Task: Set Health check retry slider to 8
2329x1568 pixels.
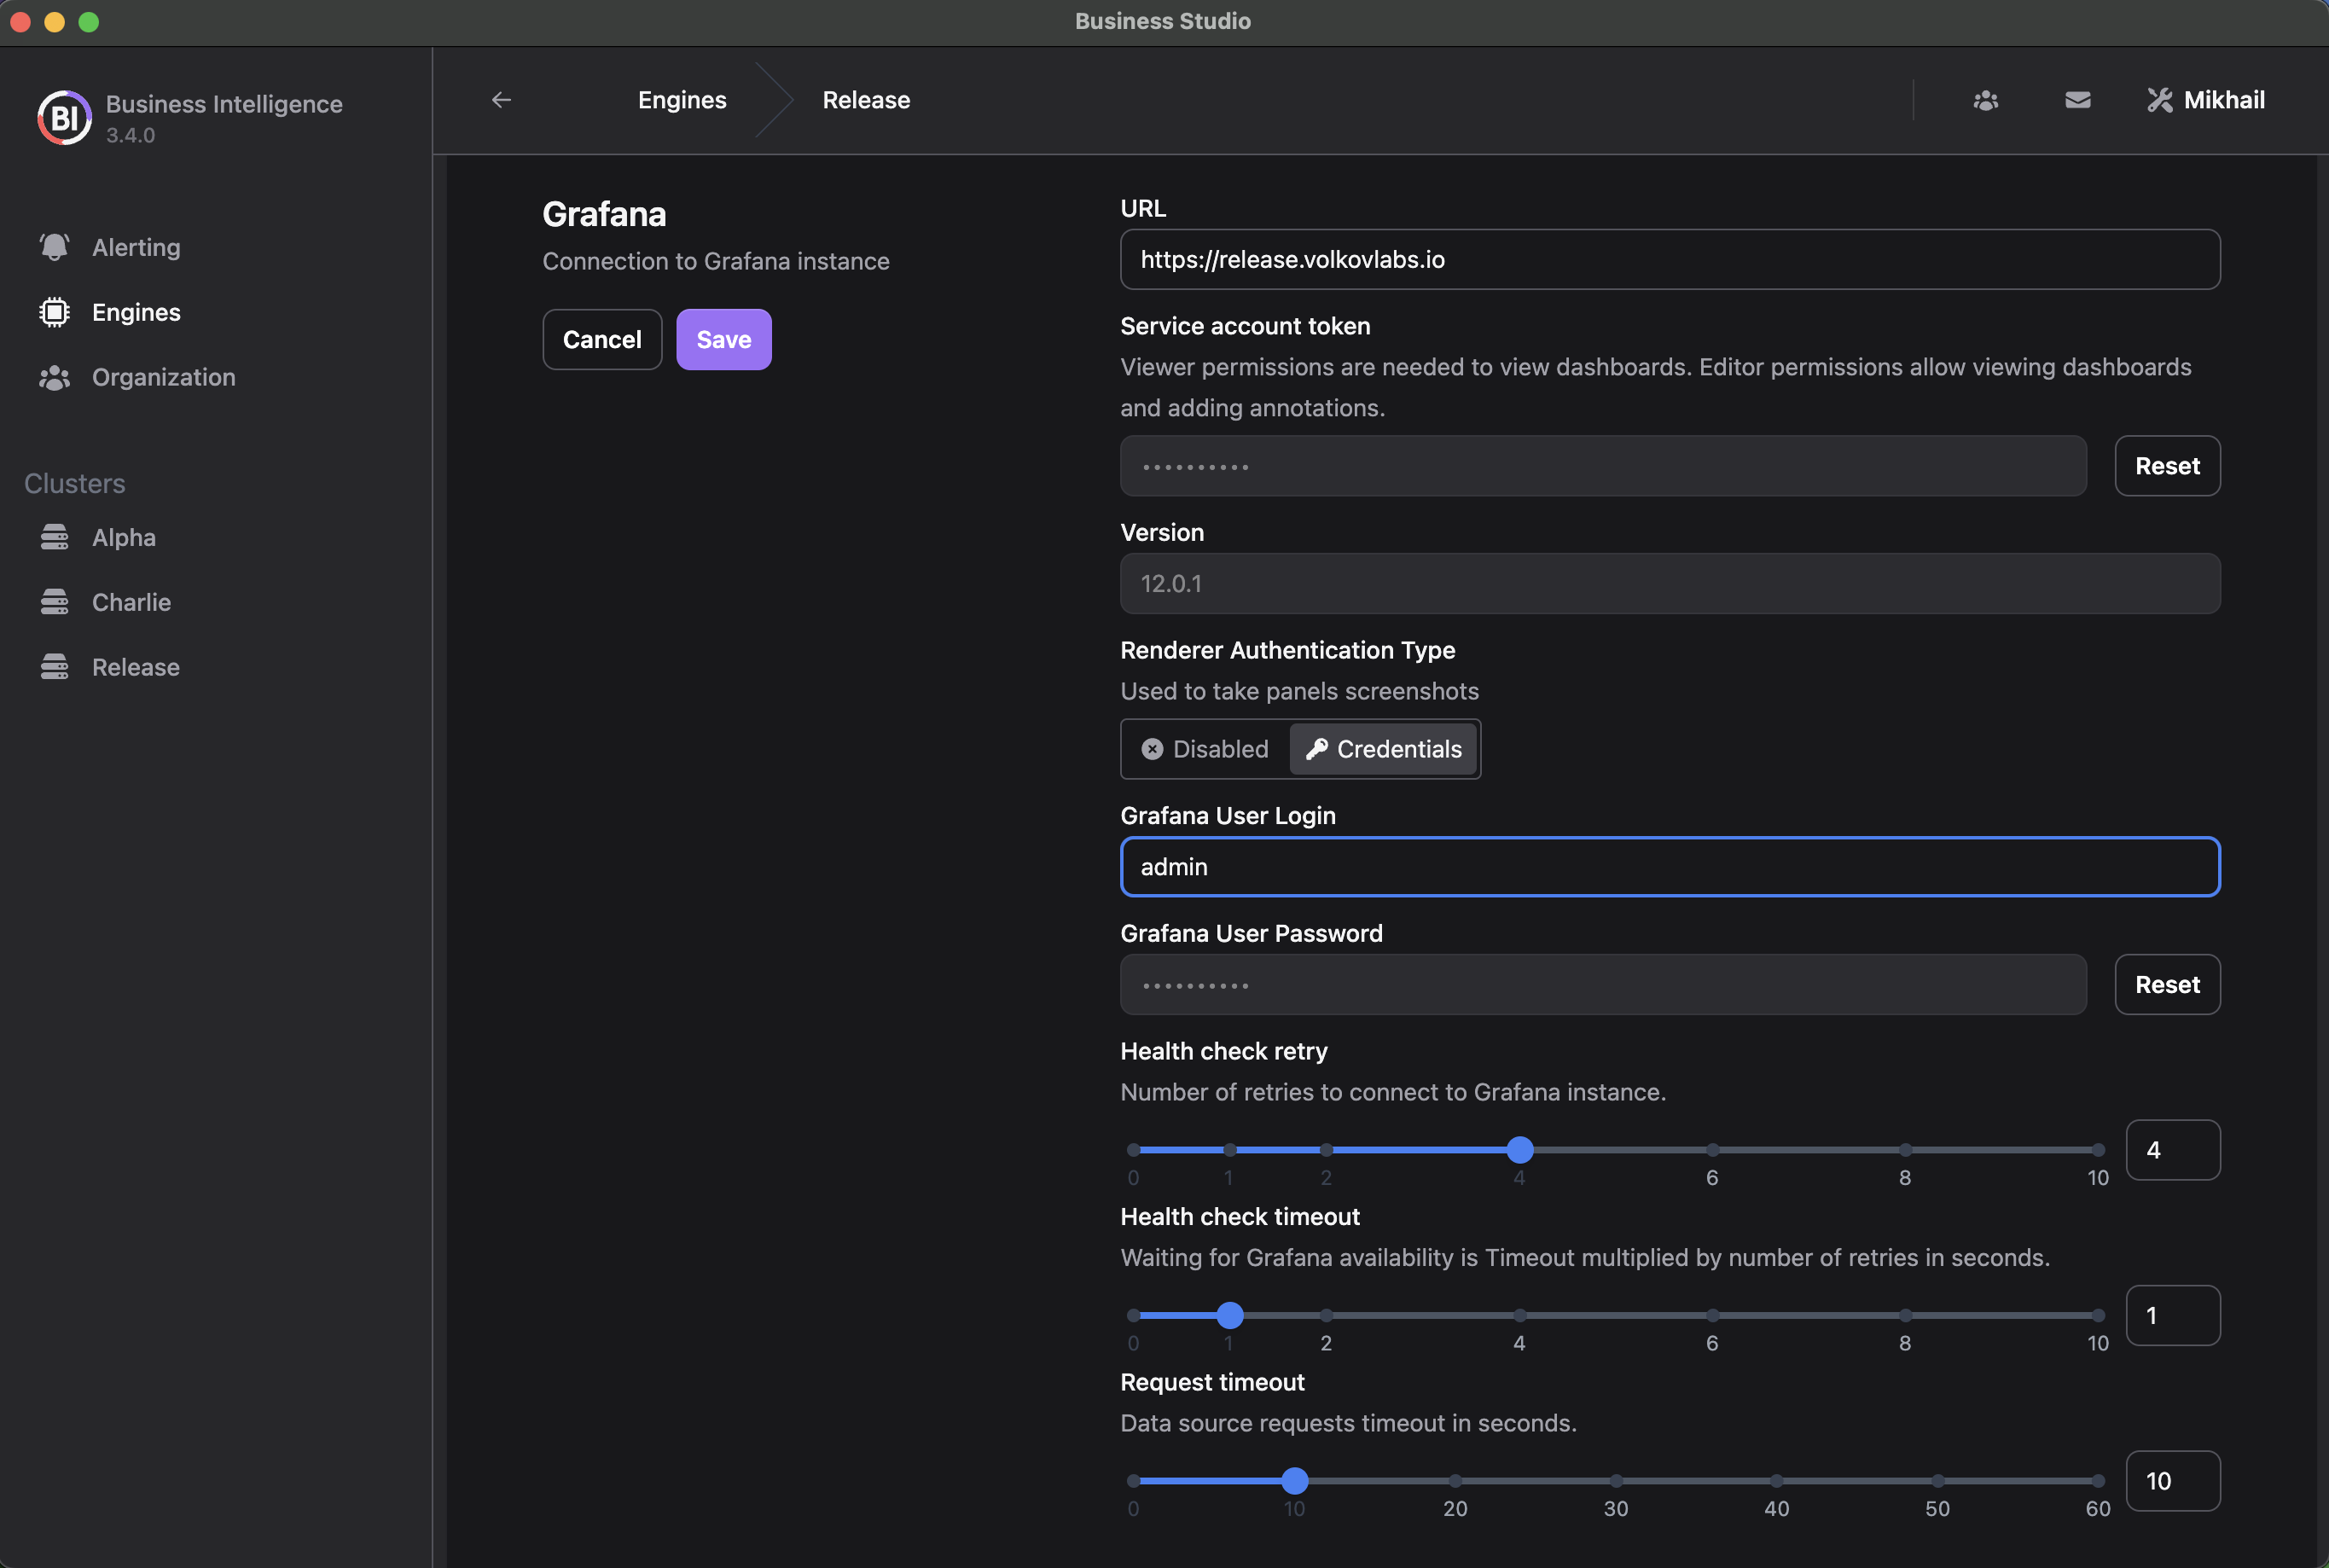Action: tap(1905, 1150)
